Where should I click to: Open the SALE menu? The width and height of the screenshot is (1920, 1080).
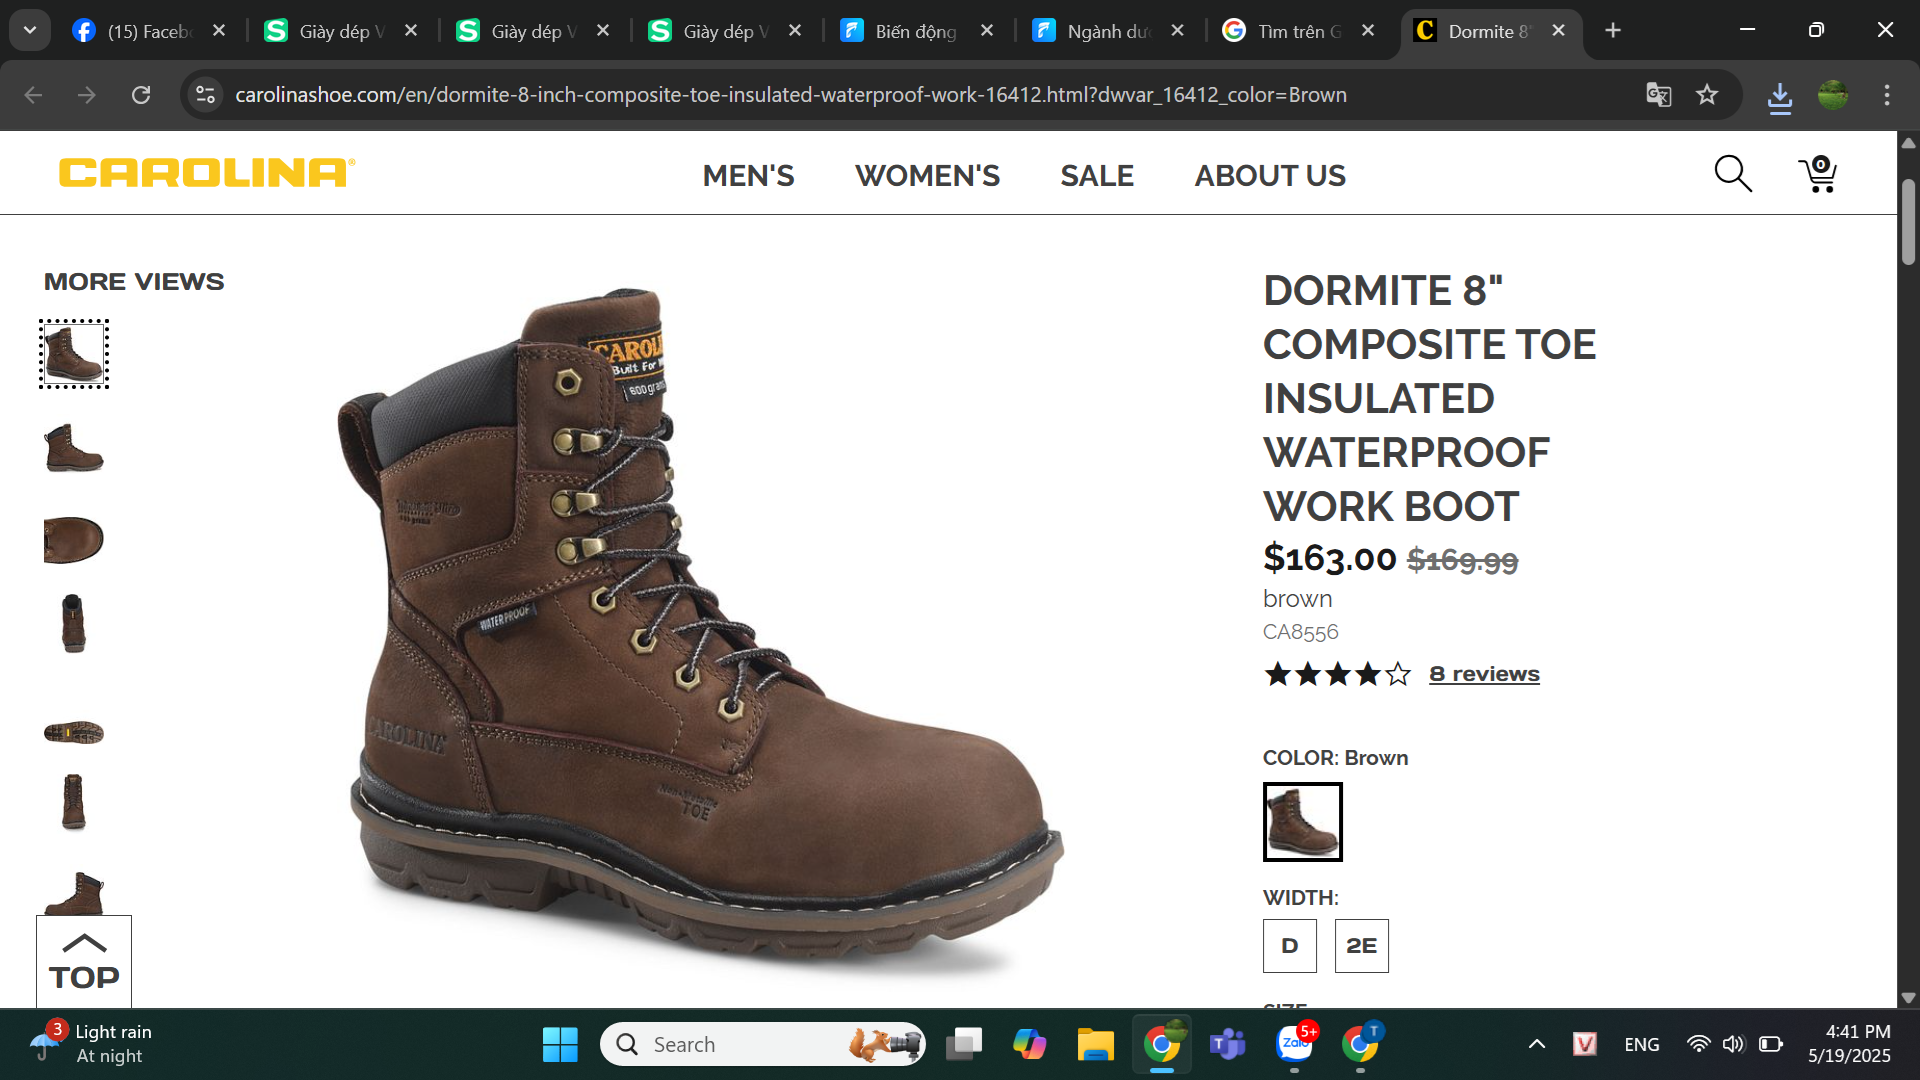pos(1097,175)
